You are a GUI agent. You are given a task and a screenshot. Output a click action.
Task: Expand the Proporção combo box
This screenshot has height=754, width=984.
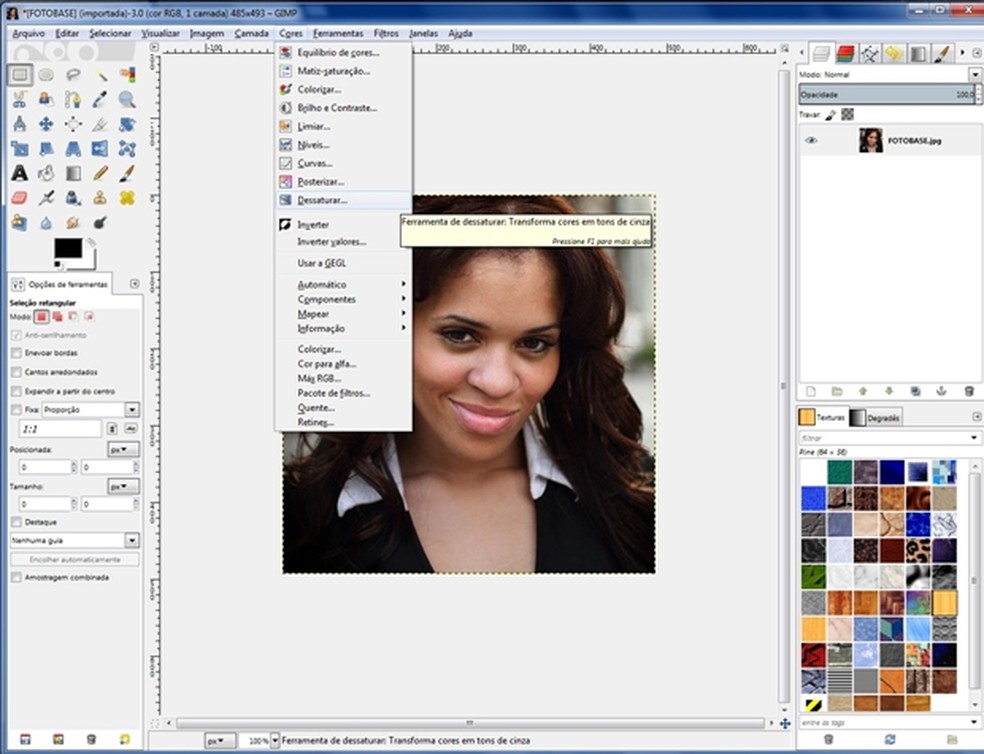132,410
